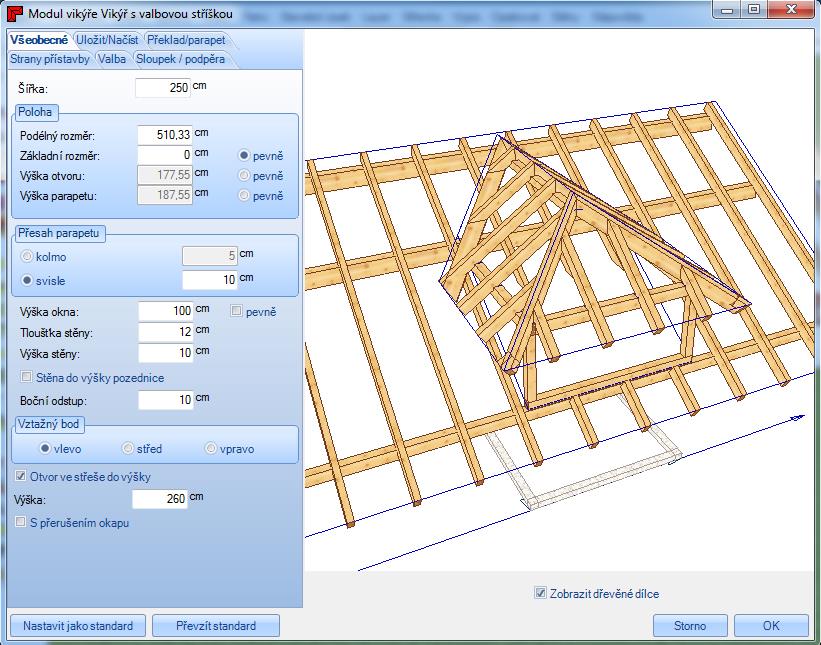
Task: Enable Stěna do výšky pozednice checkbox
Action: click(x=26, y=376)
